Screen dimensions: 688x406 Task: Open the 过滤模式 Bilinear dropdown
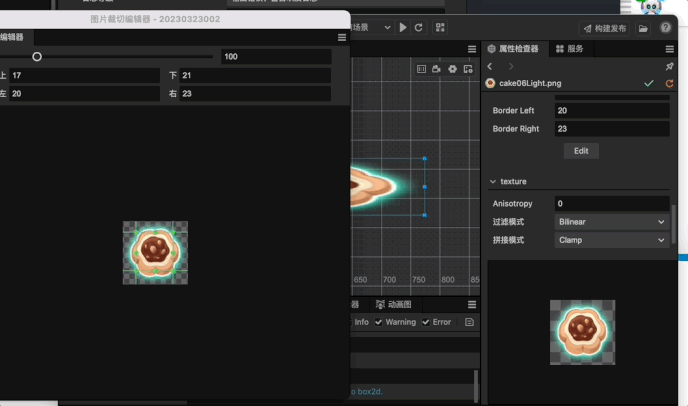612,222
